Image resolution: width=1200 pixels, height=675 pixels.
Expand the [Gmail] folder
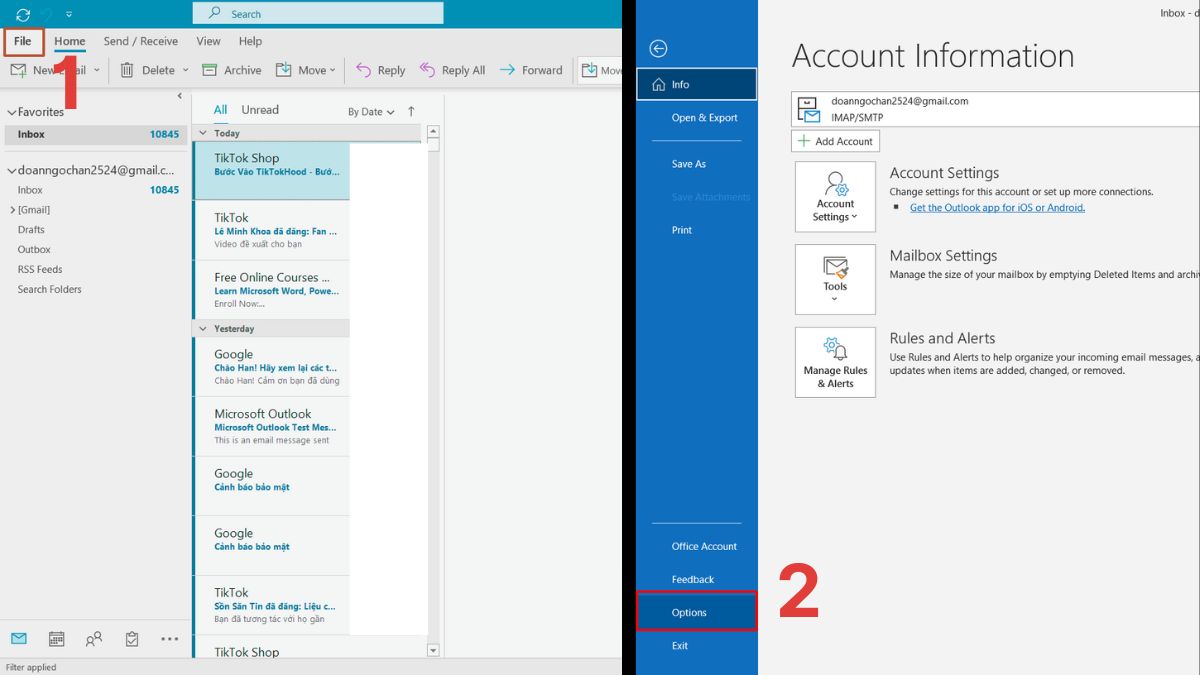(12, 210)
